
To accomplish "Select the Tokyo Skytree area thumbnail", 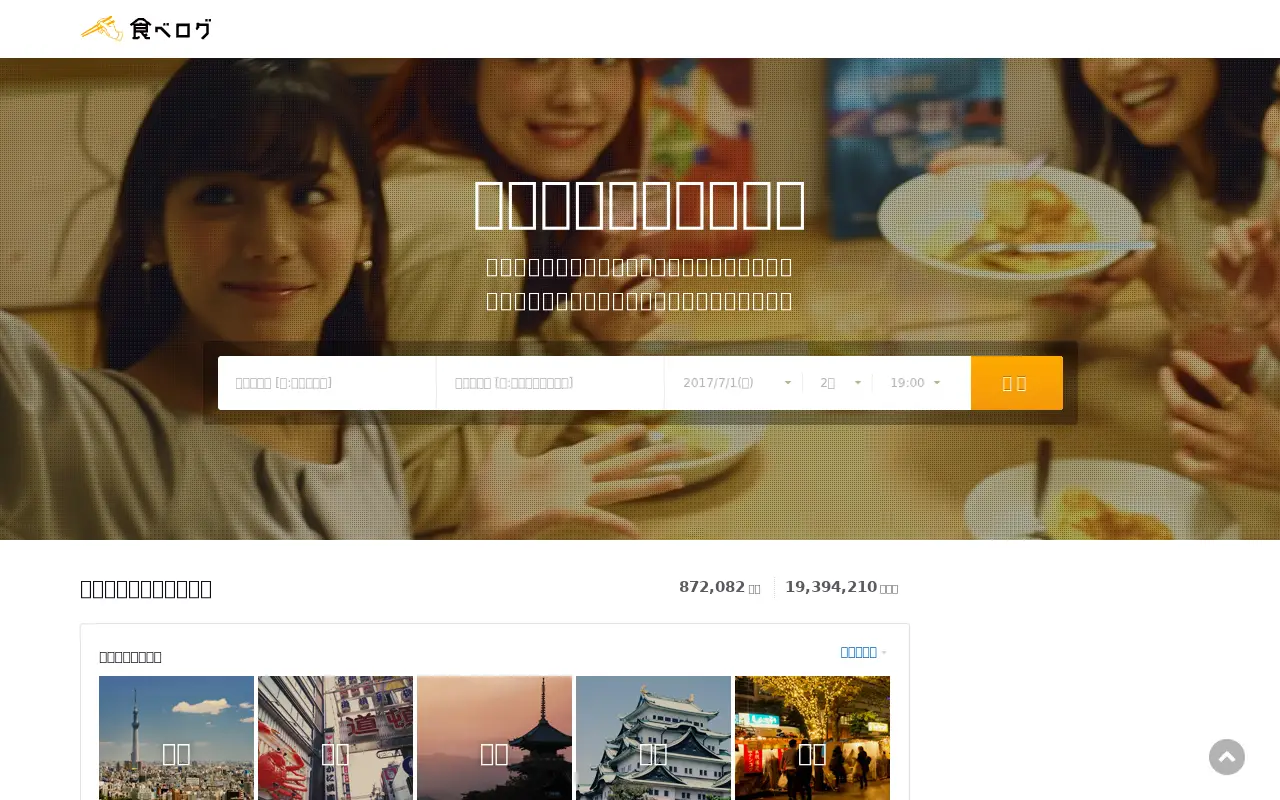I will [x=176, y=738].
